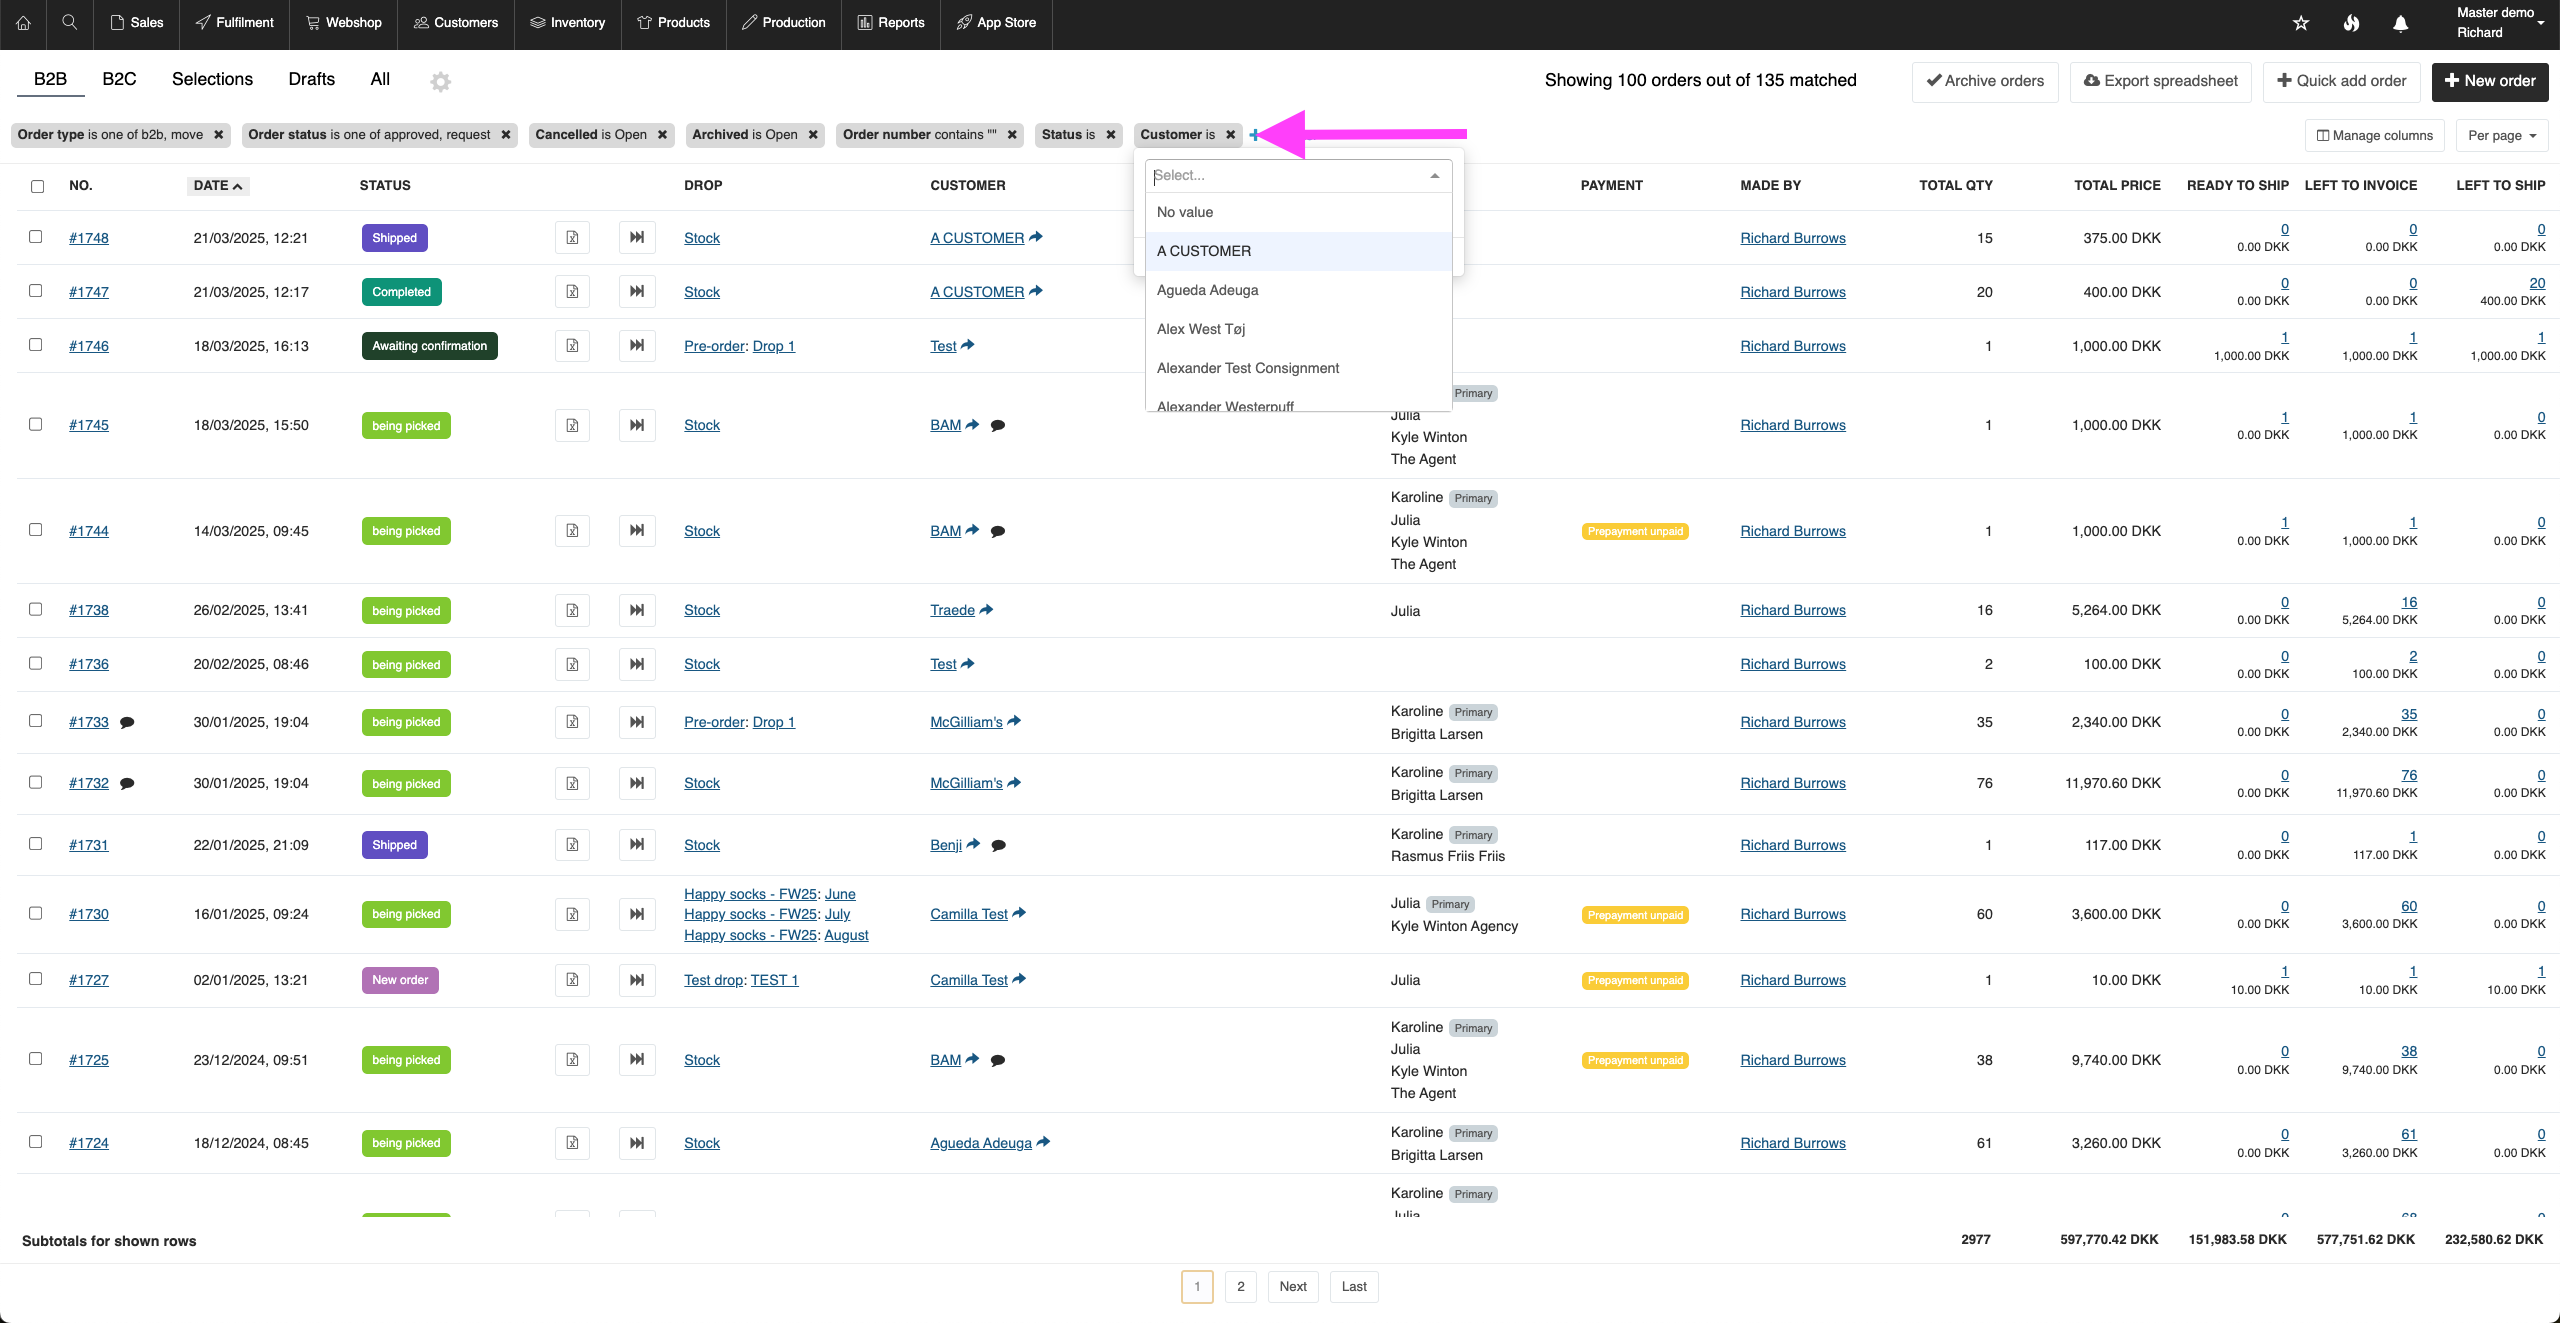Select all orders with header checkbox
This screenshot has height=1323, width=2560.
(x=37, y=186)
